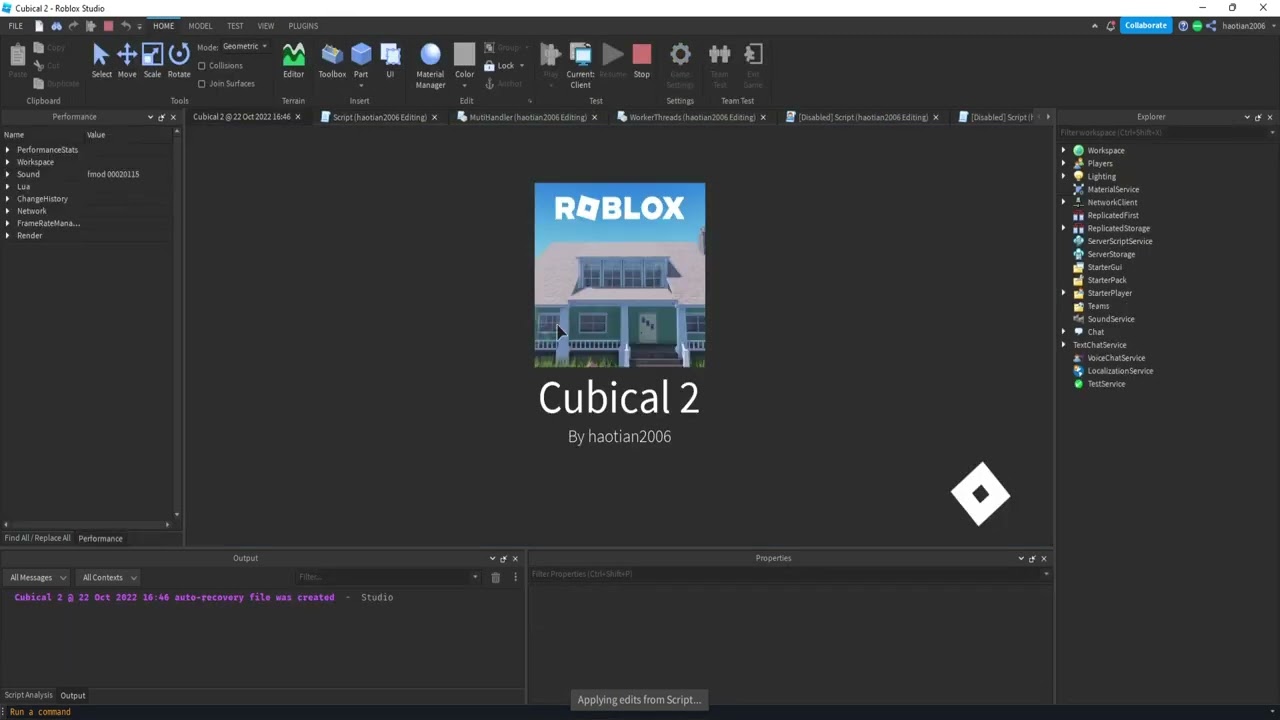Expand the Render row in Performance panel

click(8, 236)
